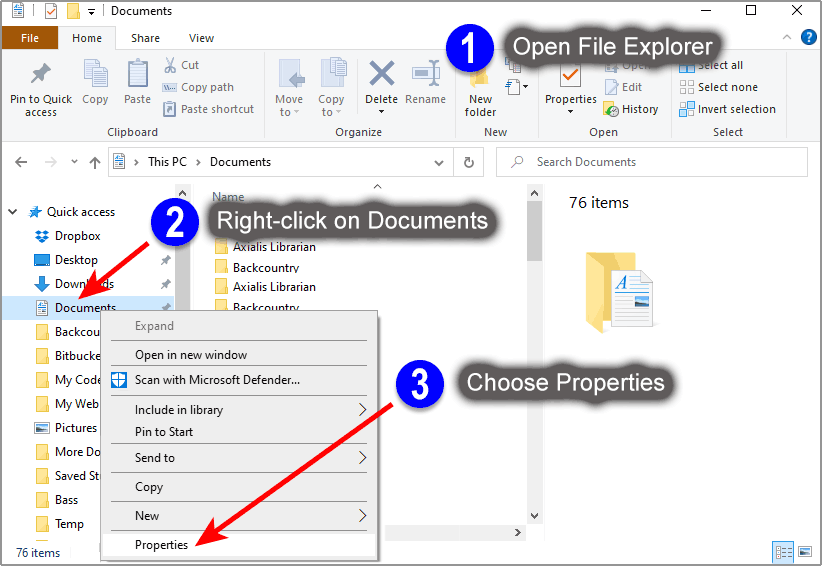Choose Copy in the context menu
The height and width of the screenshot is (566, 822).
click(239, 487)
